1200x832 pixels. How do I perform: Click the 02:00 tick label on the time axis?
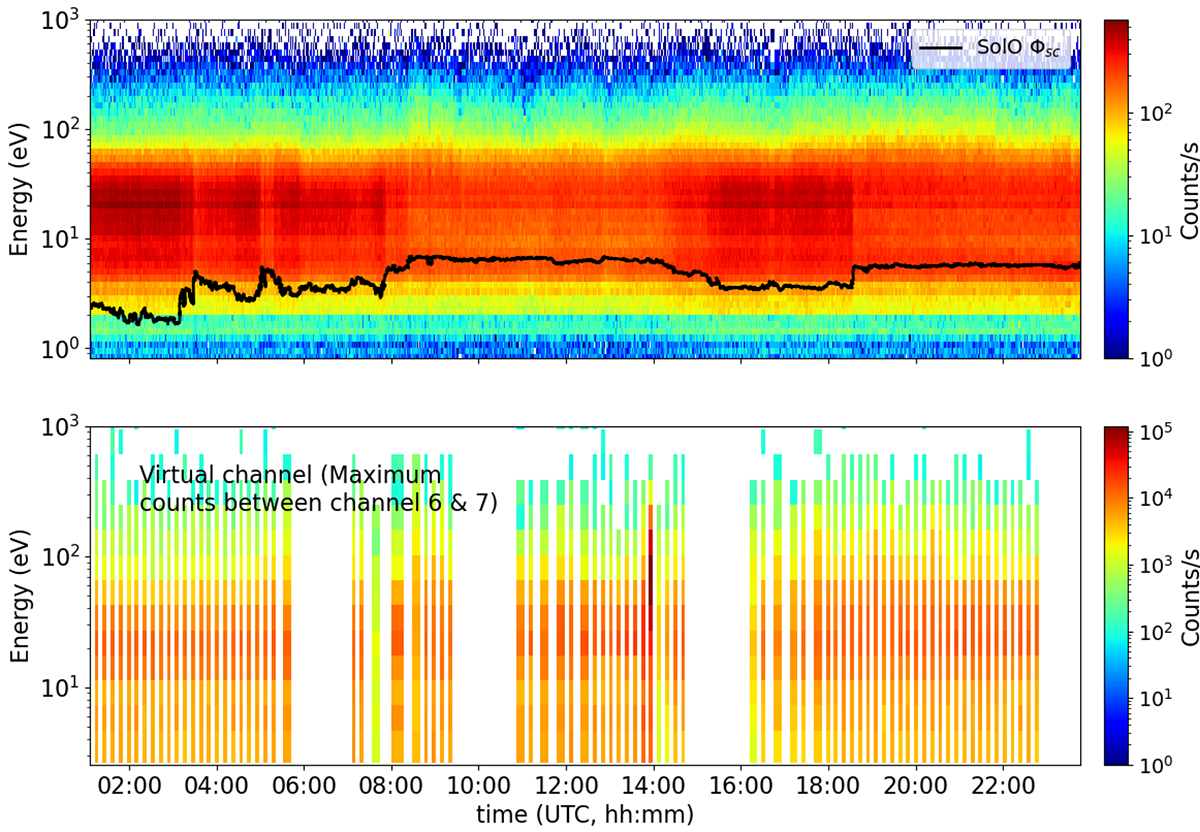click(x=129, y=785)
